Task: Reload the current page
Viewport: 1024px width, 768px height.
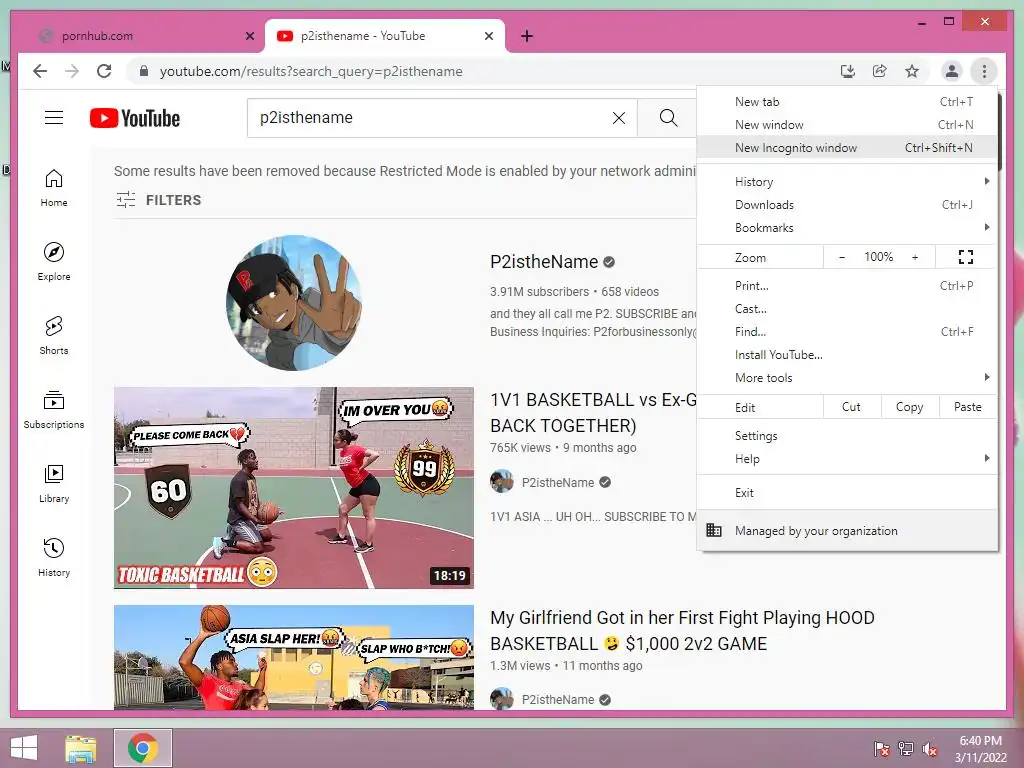Action: pos(104,71)
